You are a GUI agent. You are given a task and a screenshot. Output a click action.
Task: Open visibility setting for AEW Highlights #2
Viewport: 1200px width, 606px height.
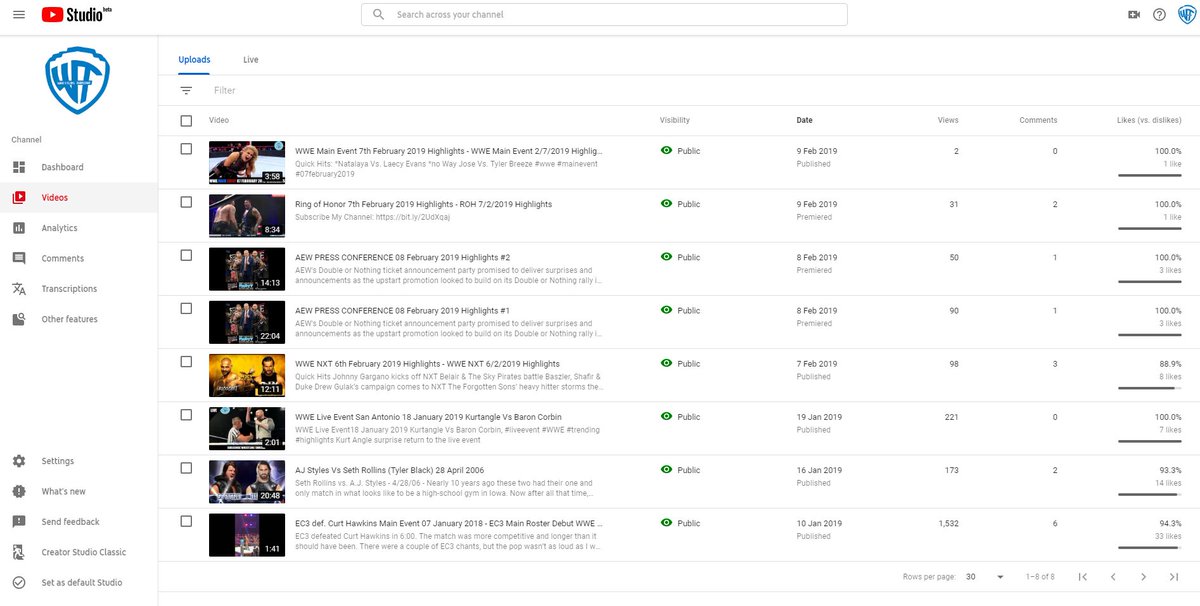pos(681,257)
